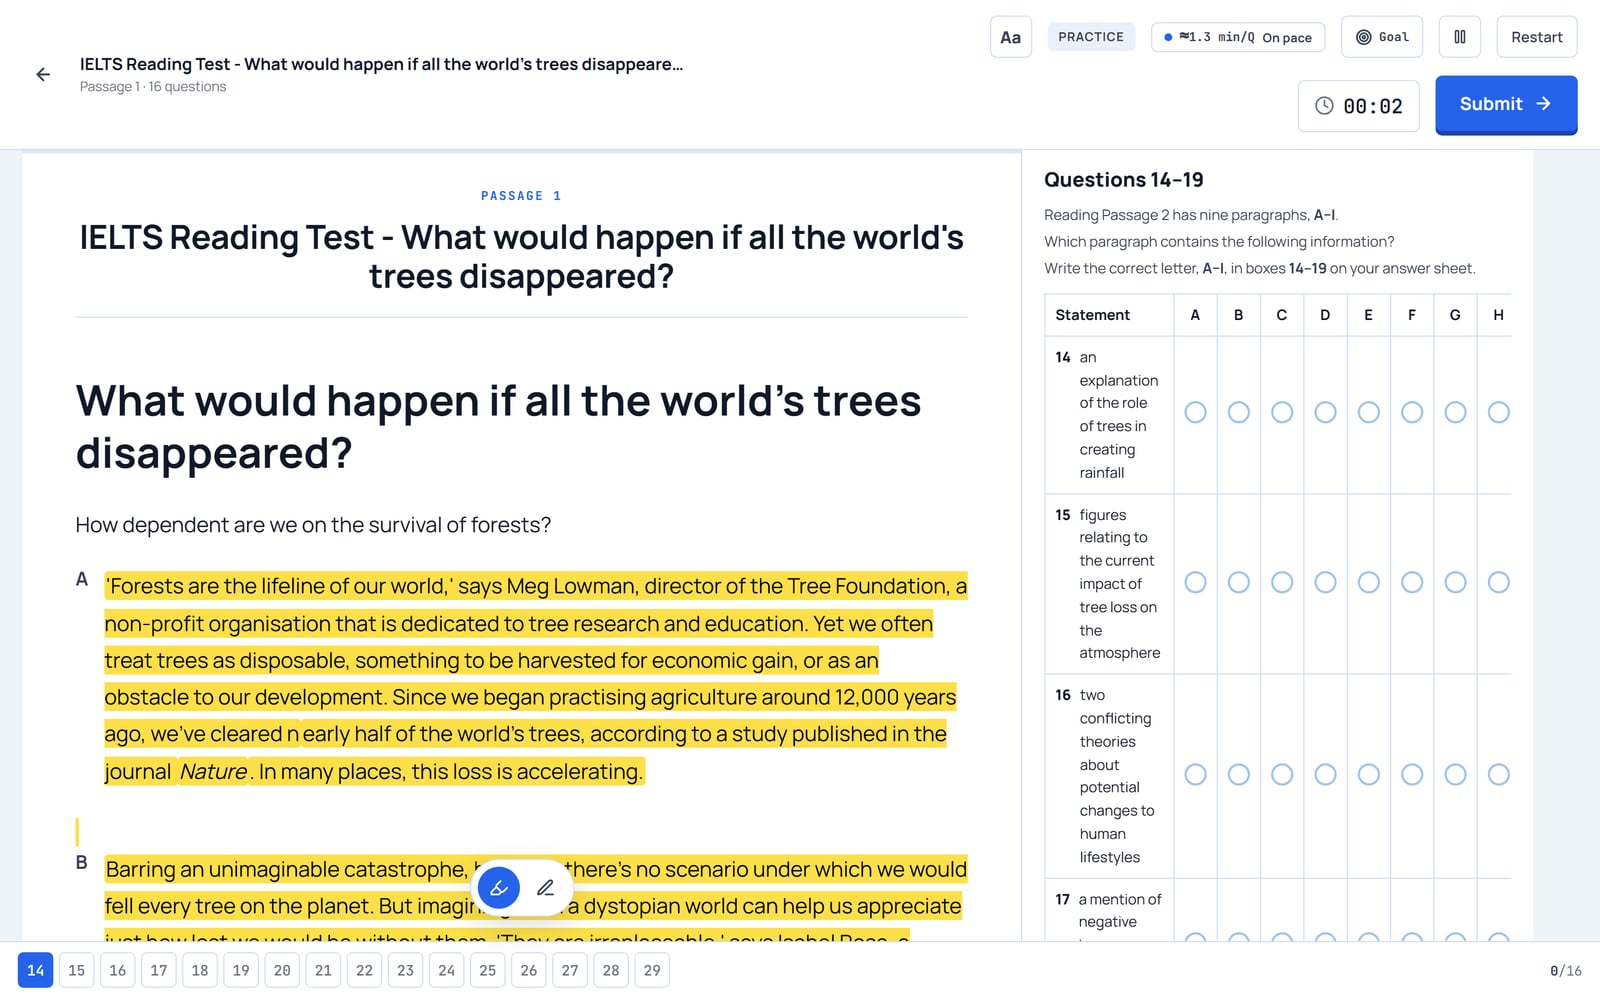Select paragraph D for question 16
The width and height of the screenshot is (1600, 1000).
click(1325, 774)
